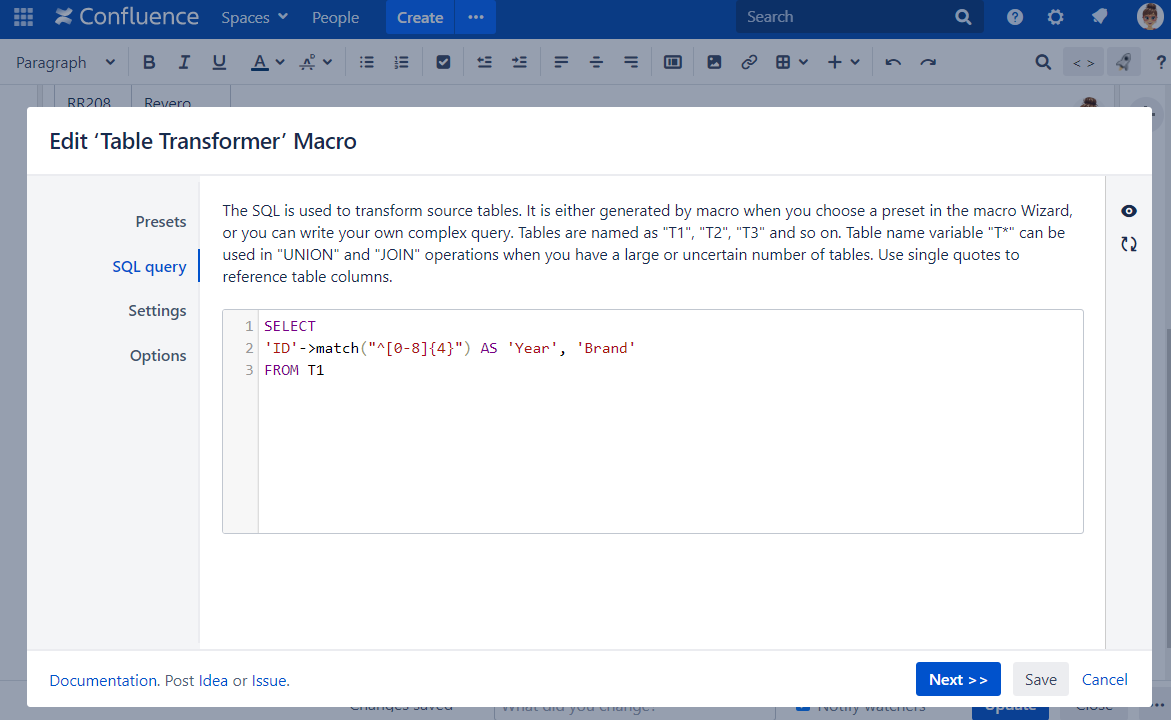
Task: Open the Settings tab of the macro
Action: [157, 311]
